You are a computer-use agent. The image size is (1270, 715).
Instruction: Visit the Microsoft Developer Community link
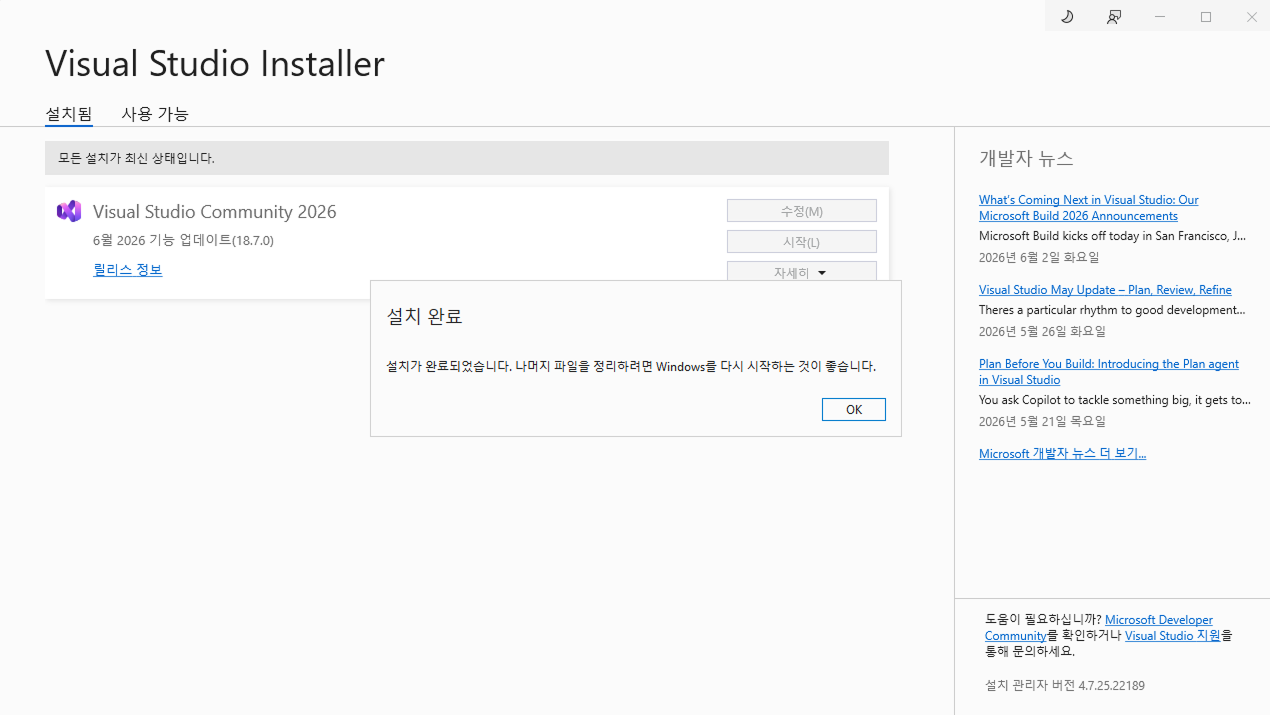1099,628
